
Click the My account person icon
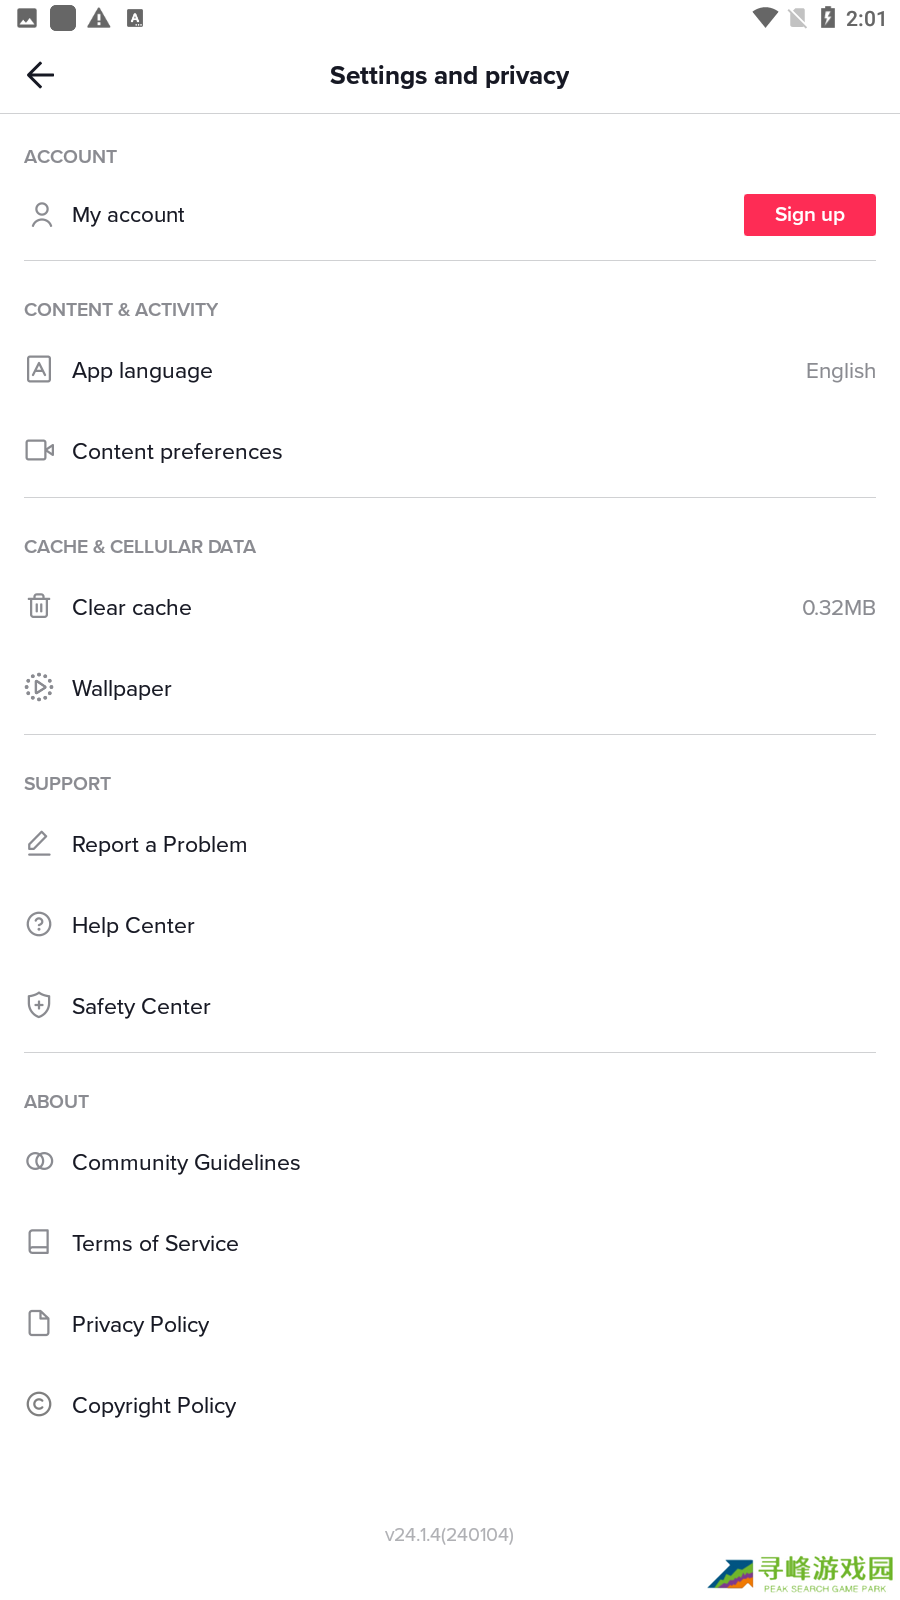click(41, 215)
